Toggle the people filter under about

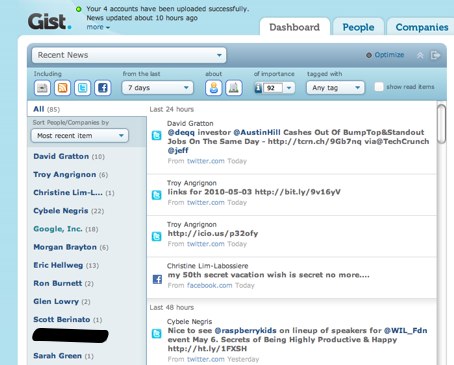click(214, 88)
